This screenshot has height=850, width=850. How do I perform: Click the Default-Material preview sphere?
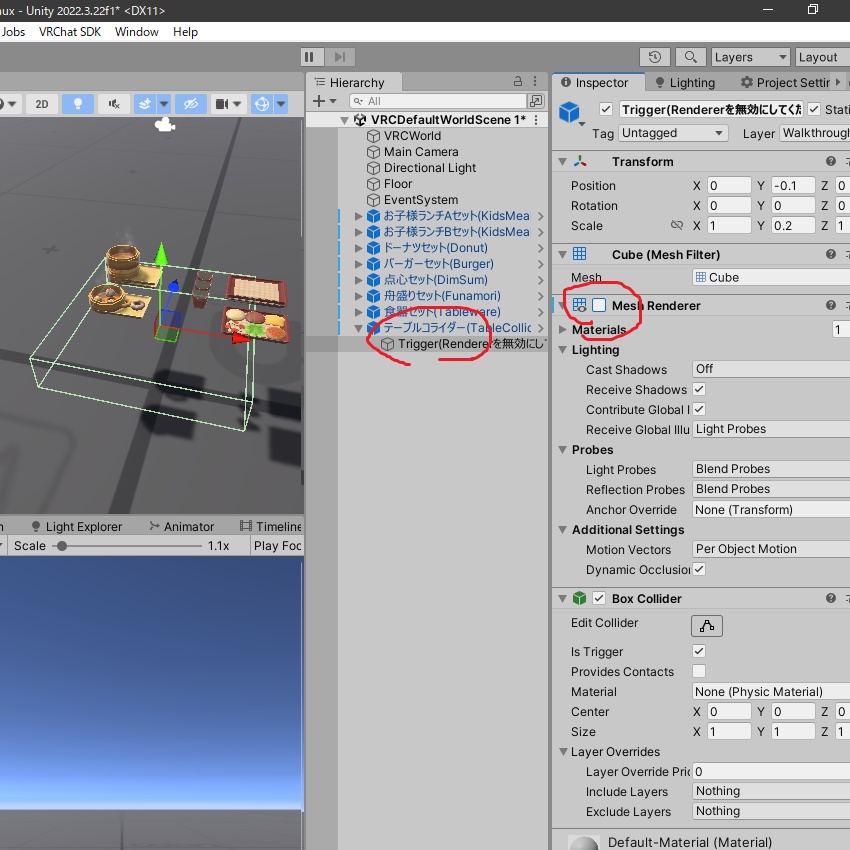tap(584, 843)
